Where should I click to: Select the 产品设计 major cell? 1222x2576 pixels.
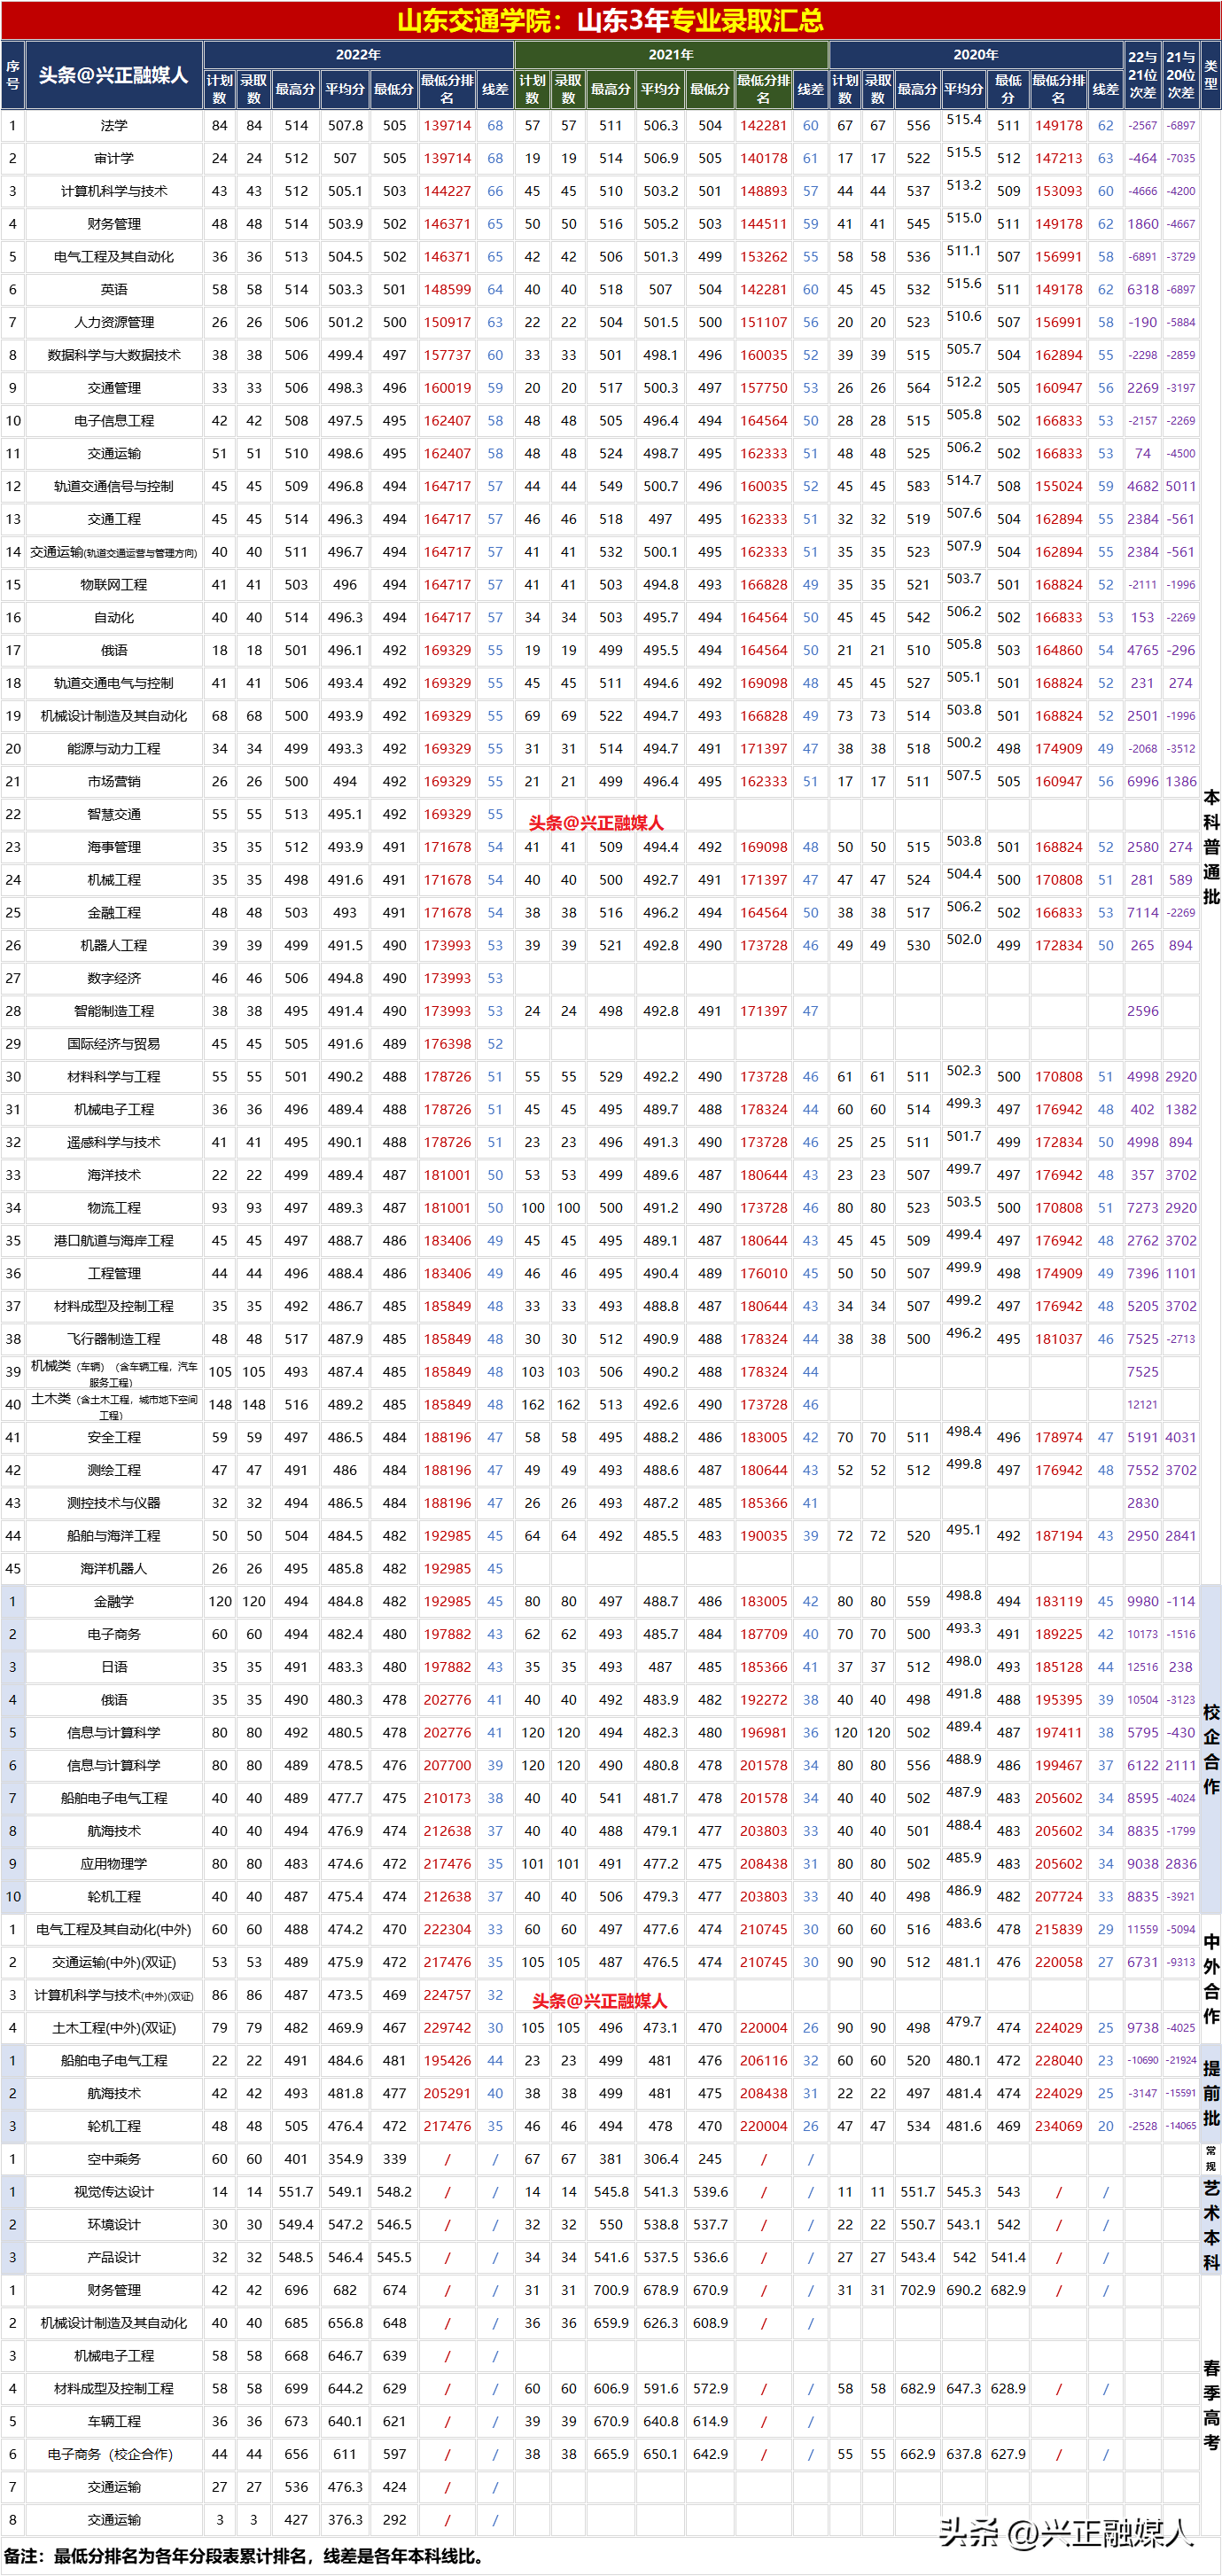coord(114,2259)
